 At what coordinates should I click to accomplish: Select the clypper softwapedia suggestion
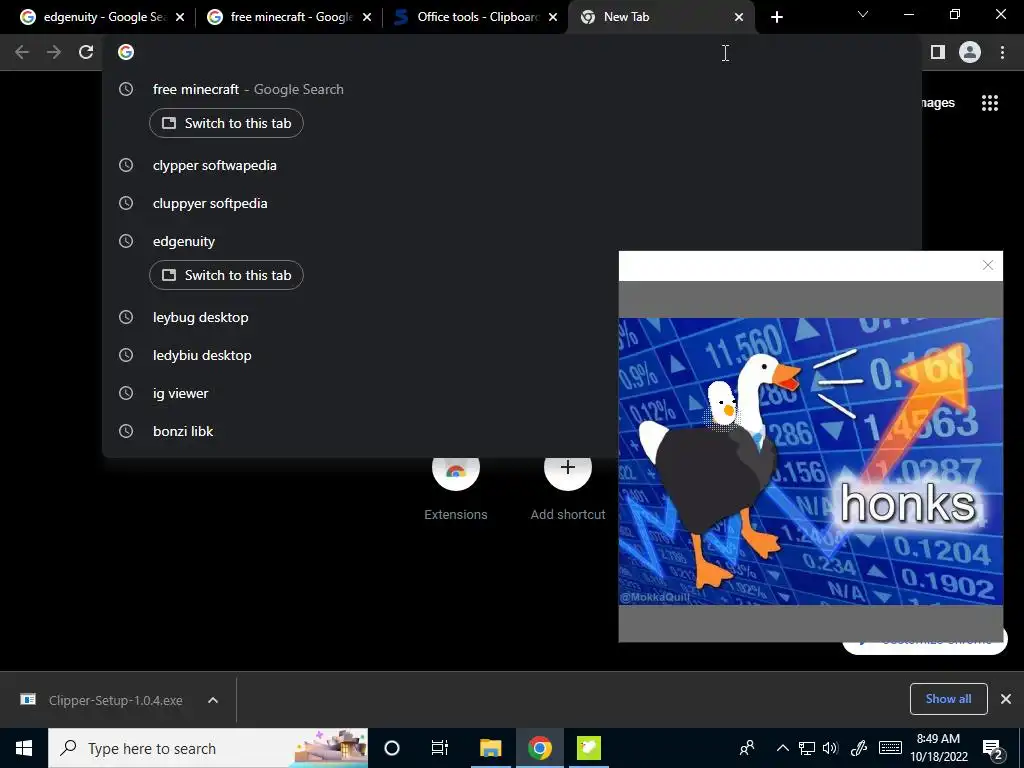coord(512,165)
